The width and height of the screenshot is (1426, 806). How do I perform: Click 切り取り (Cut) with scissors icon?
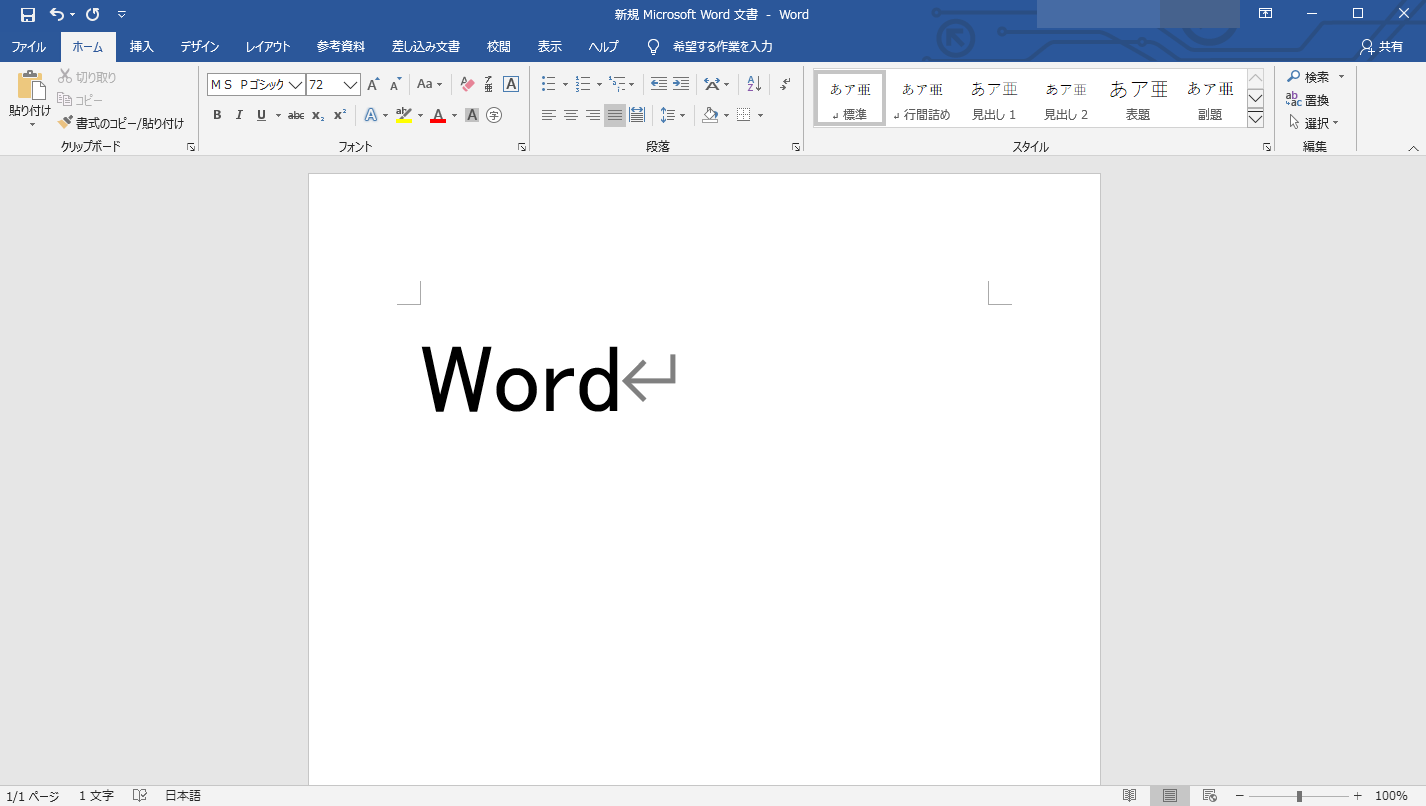(87, 77)
